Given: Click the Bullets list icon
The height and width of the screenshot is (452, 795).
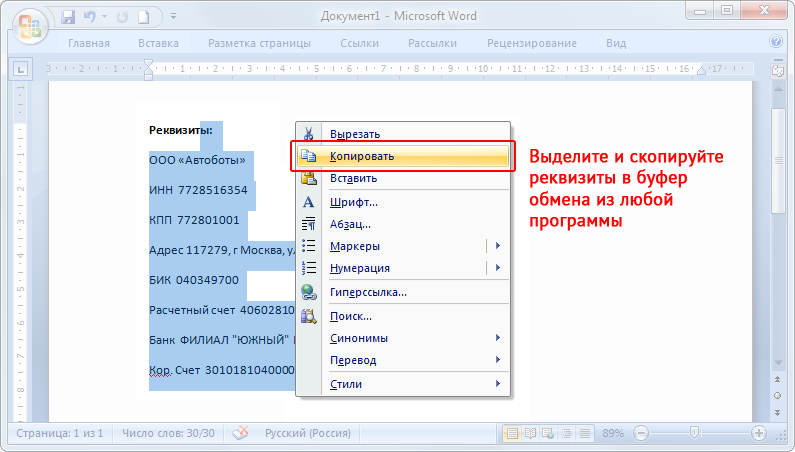Looking at the screenshot, I should pos(308,246).
